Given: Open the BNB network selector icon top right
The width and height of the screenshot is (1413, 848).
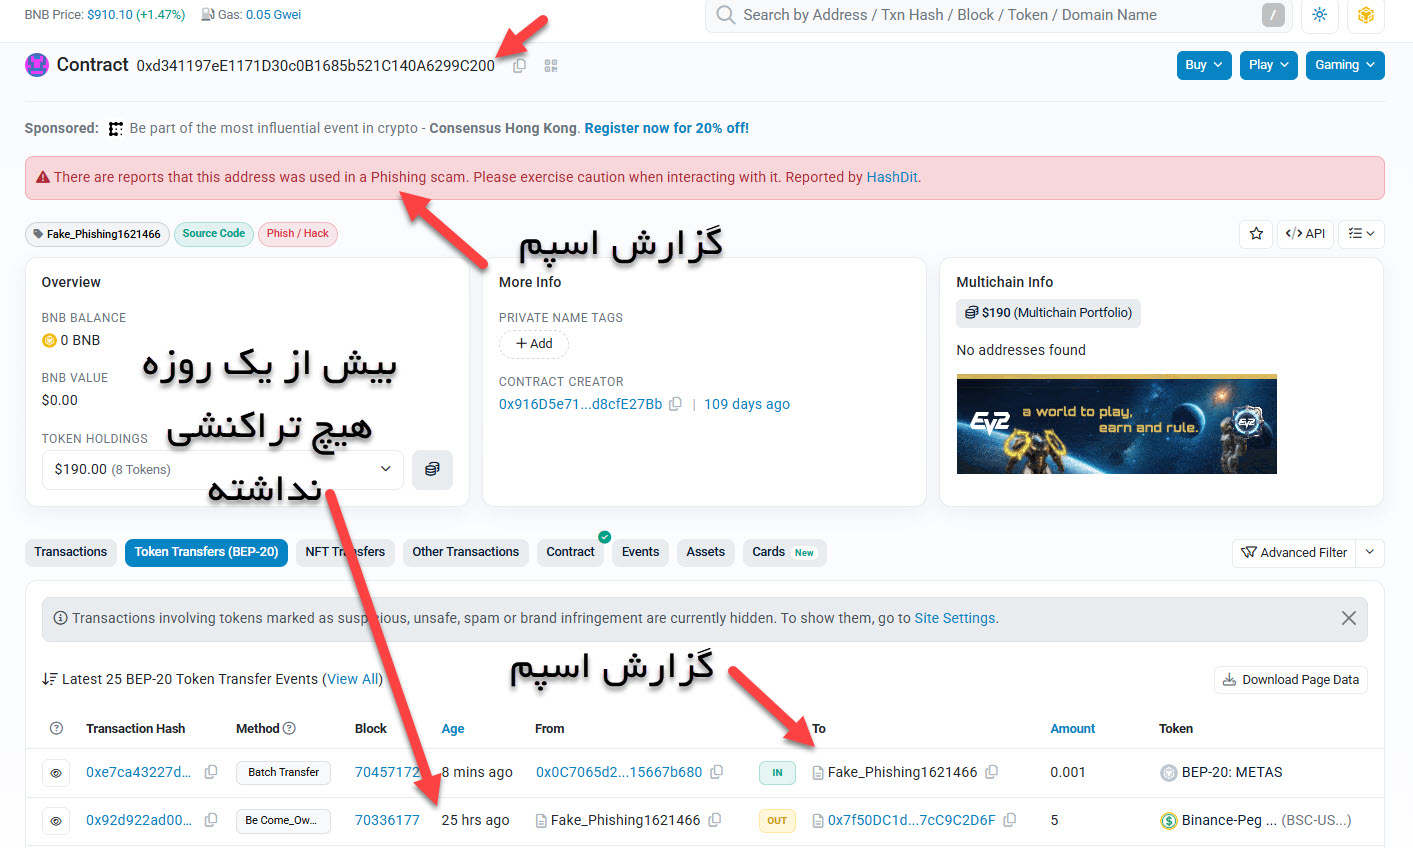Looking at the screenshot, I should click(1365, 16).
